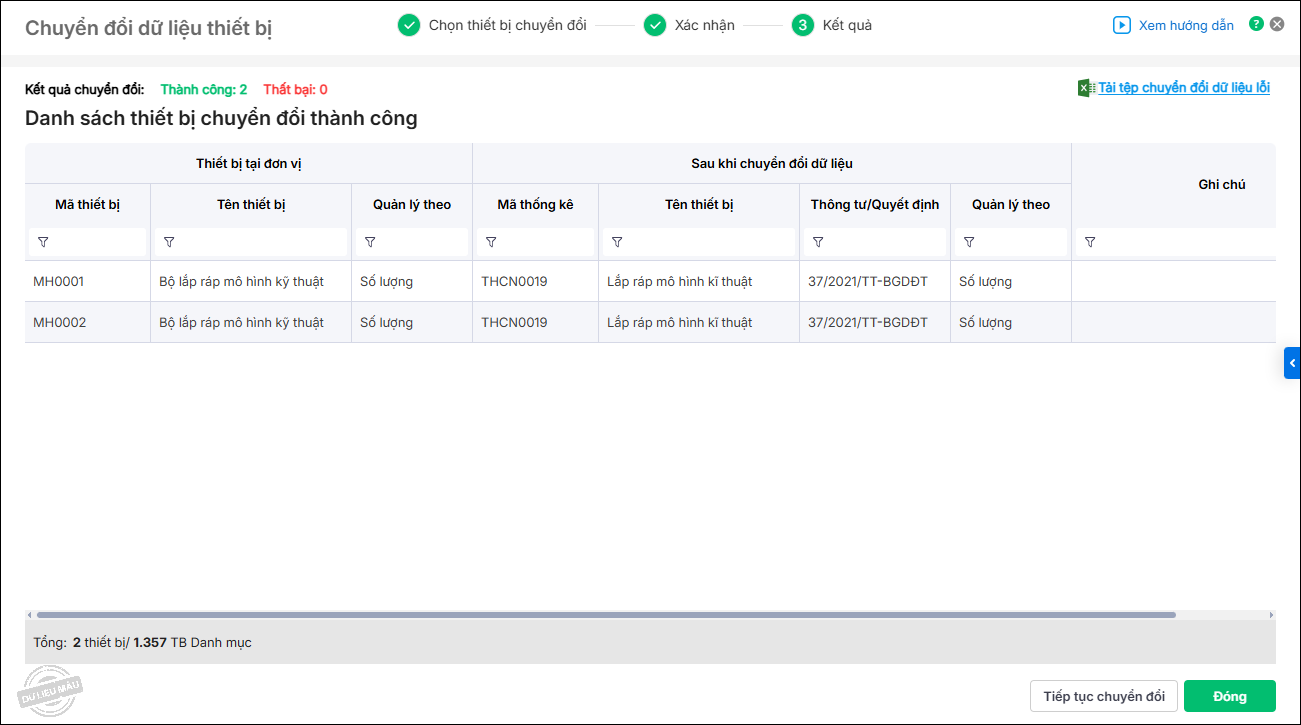Click the filter icon under Mã thống kê
Viewport: 1301px width, 725px height.
pyautogui.click(x=491, y=242)
